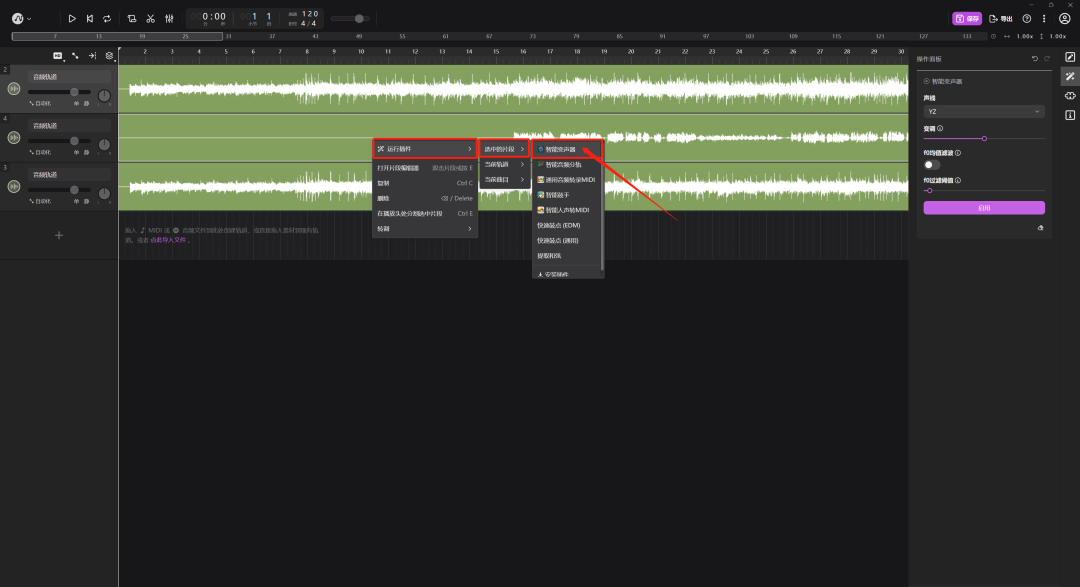The width and height of the screenshot is (1080, 587).
Task: Click the automation curve icon above tracks
Action: (75, 56)
